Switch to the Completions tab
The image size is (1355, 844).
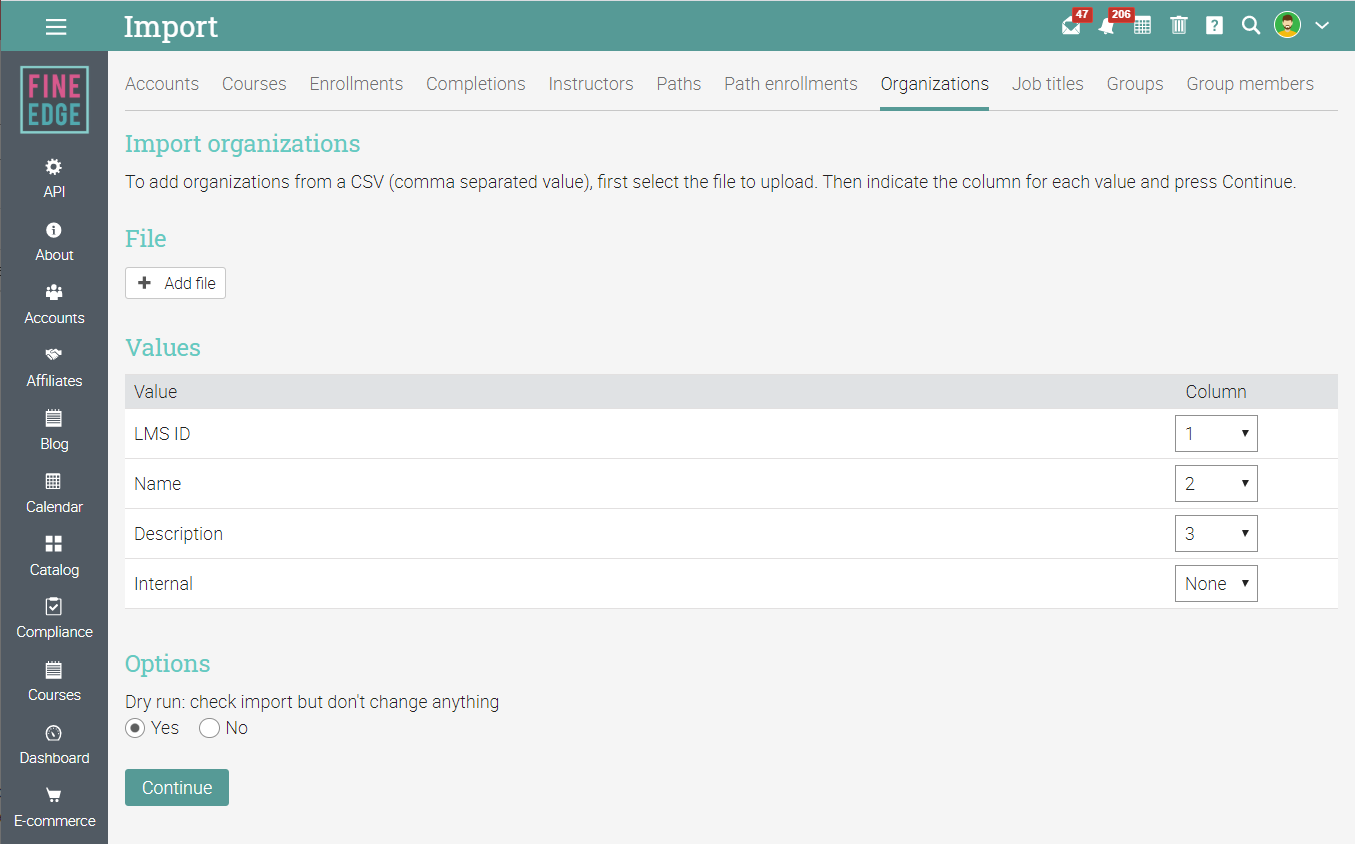476,84
